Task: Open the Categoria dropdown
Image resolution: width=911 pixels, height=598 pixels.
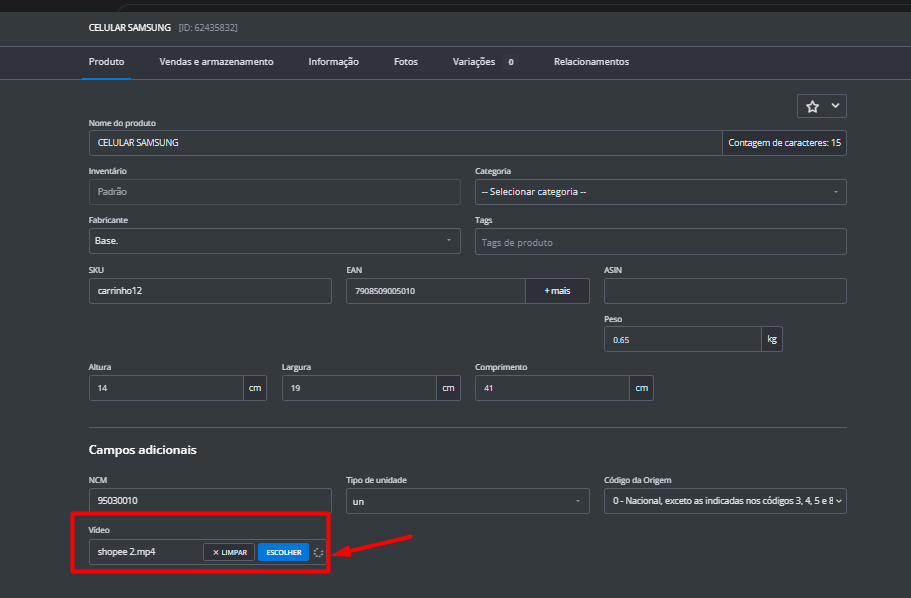Action: pyautogui.click(x=660, y=192)
